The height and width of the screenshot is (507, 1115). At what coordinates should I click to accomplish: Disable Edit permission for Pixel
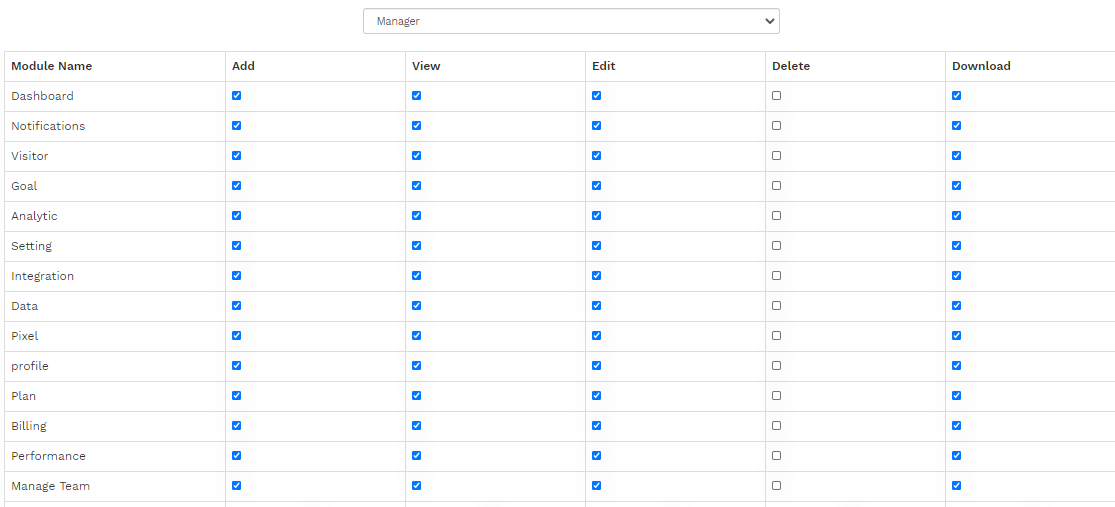click(597, 335)
